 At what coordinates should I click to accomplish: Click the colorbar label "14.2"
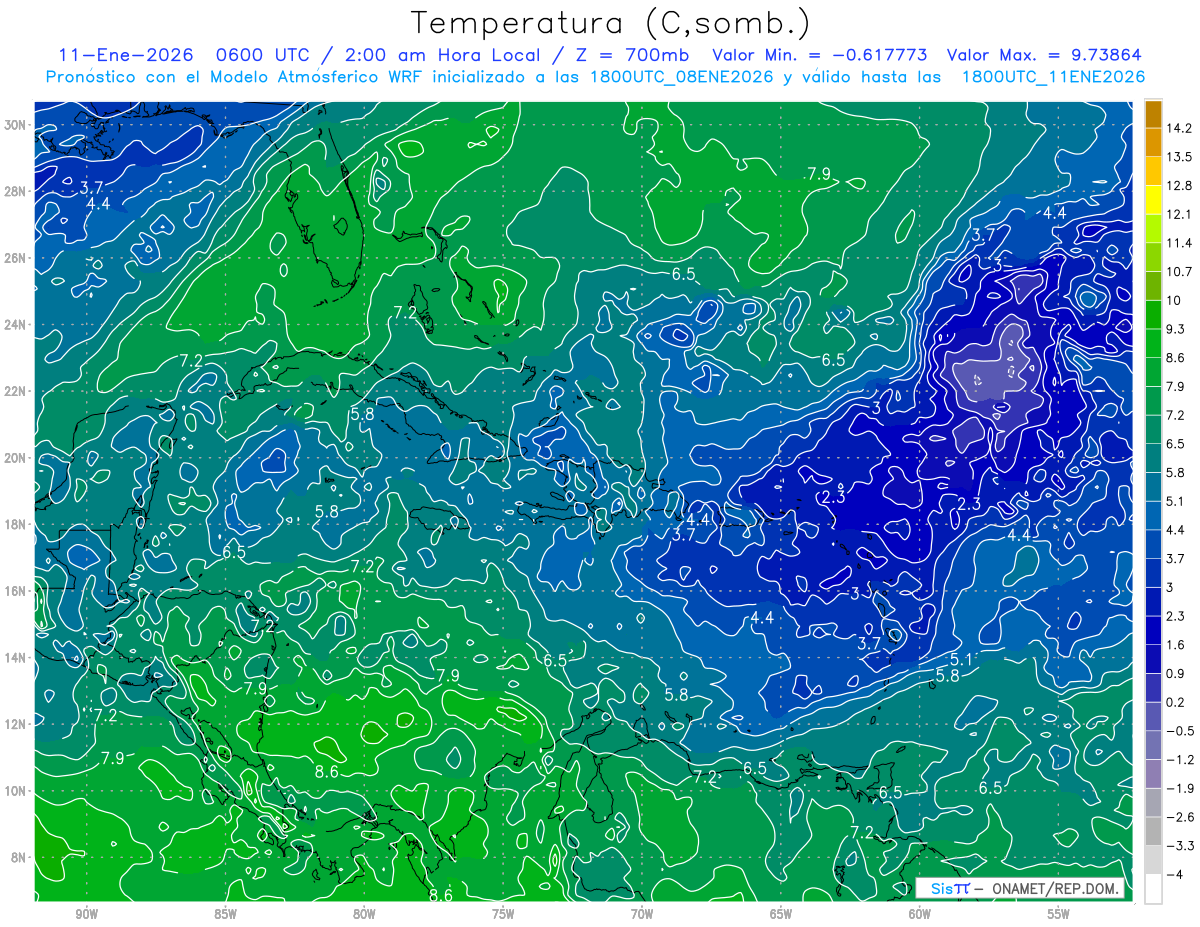tap(1179, 129)
